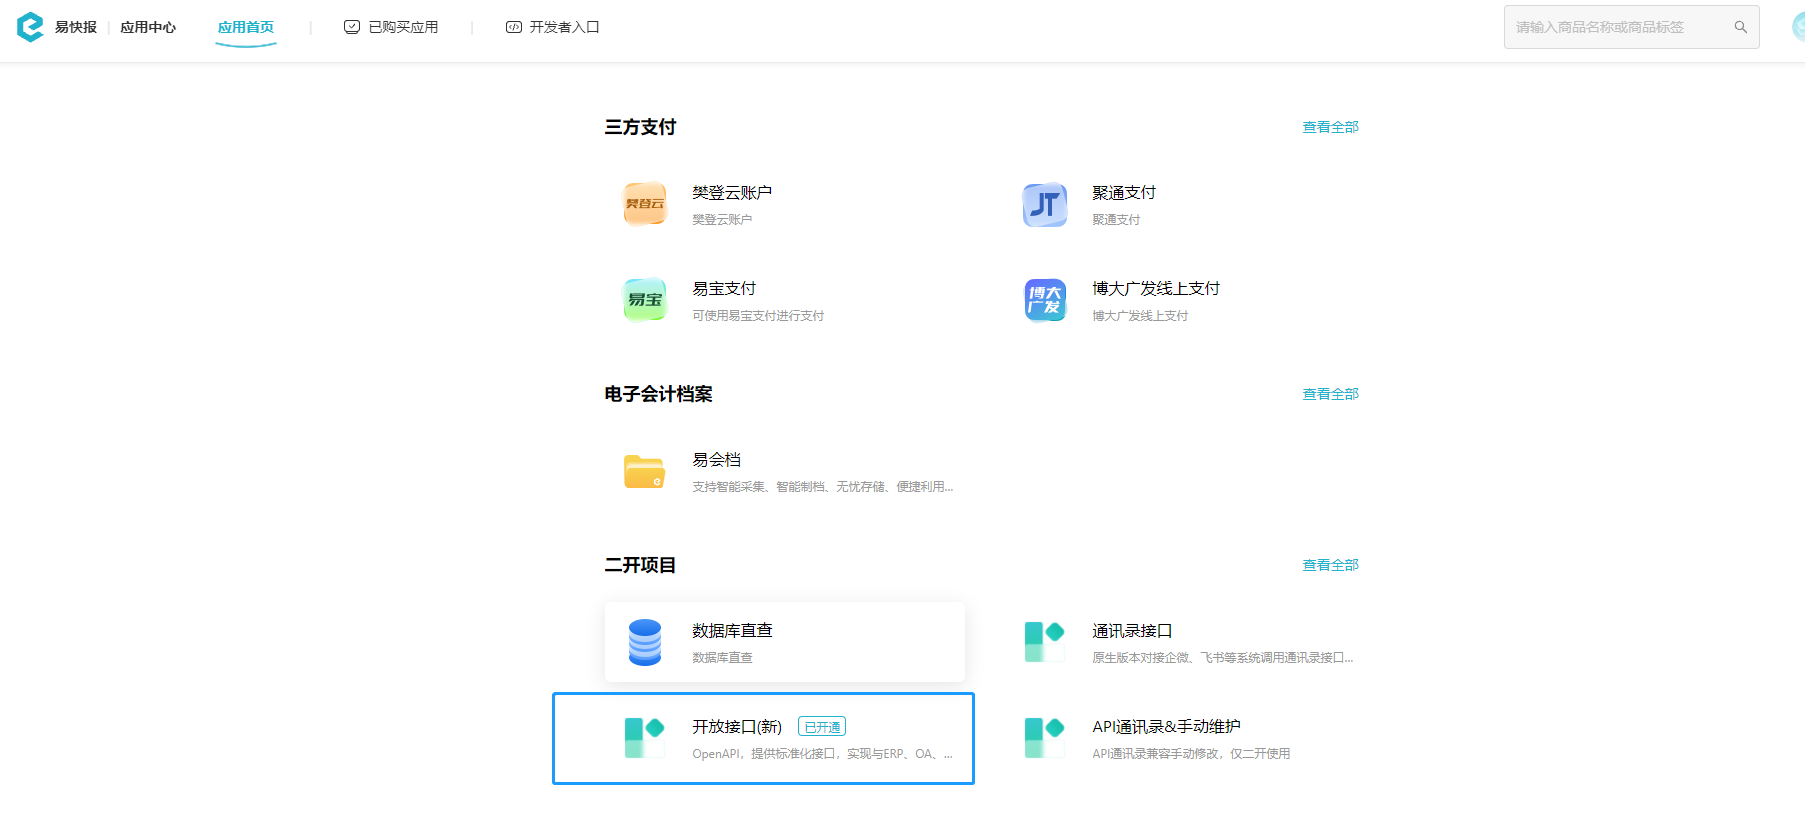Click the 通讯录接口 app icon
The height and width of the screenshot is (816, 1805).
[1045, 642]
